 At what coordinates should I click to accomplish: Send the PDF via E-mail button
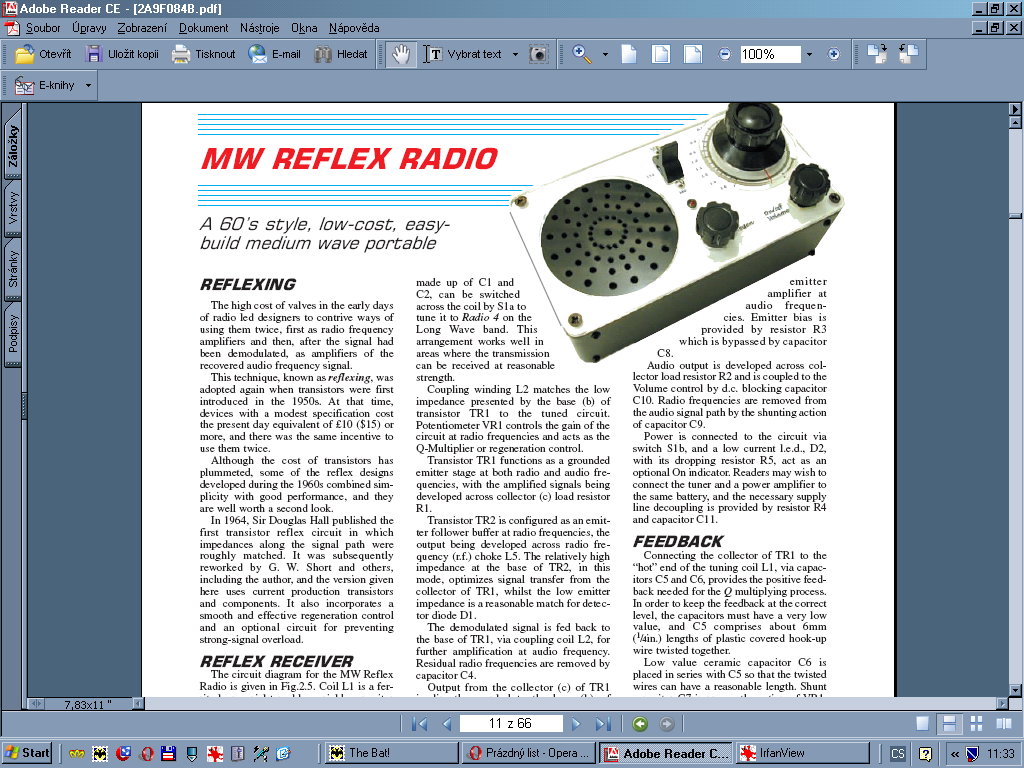coord(274,54)
